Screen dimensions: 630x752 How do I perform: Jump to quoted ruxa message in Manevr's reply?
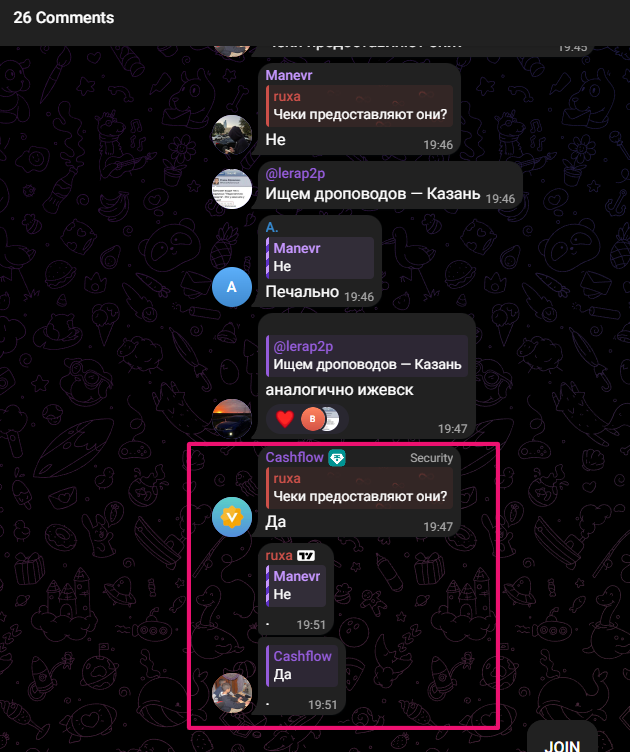[359, 106]
